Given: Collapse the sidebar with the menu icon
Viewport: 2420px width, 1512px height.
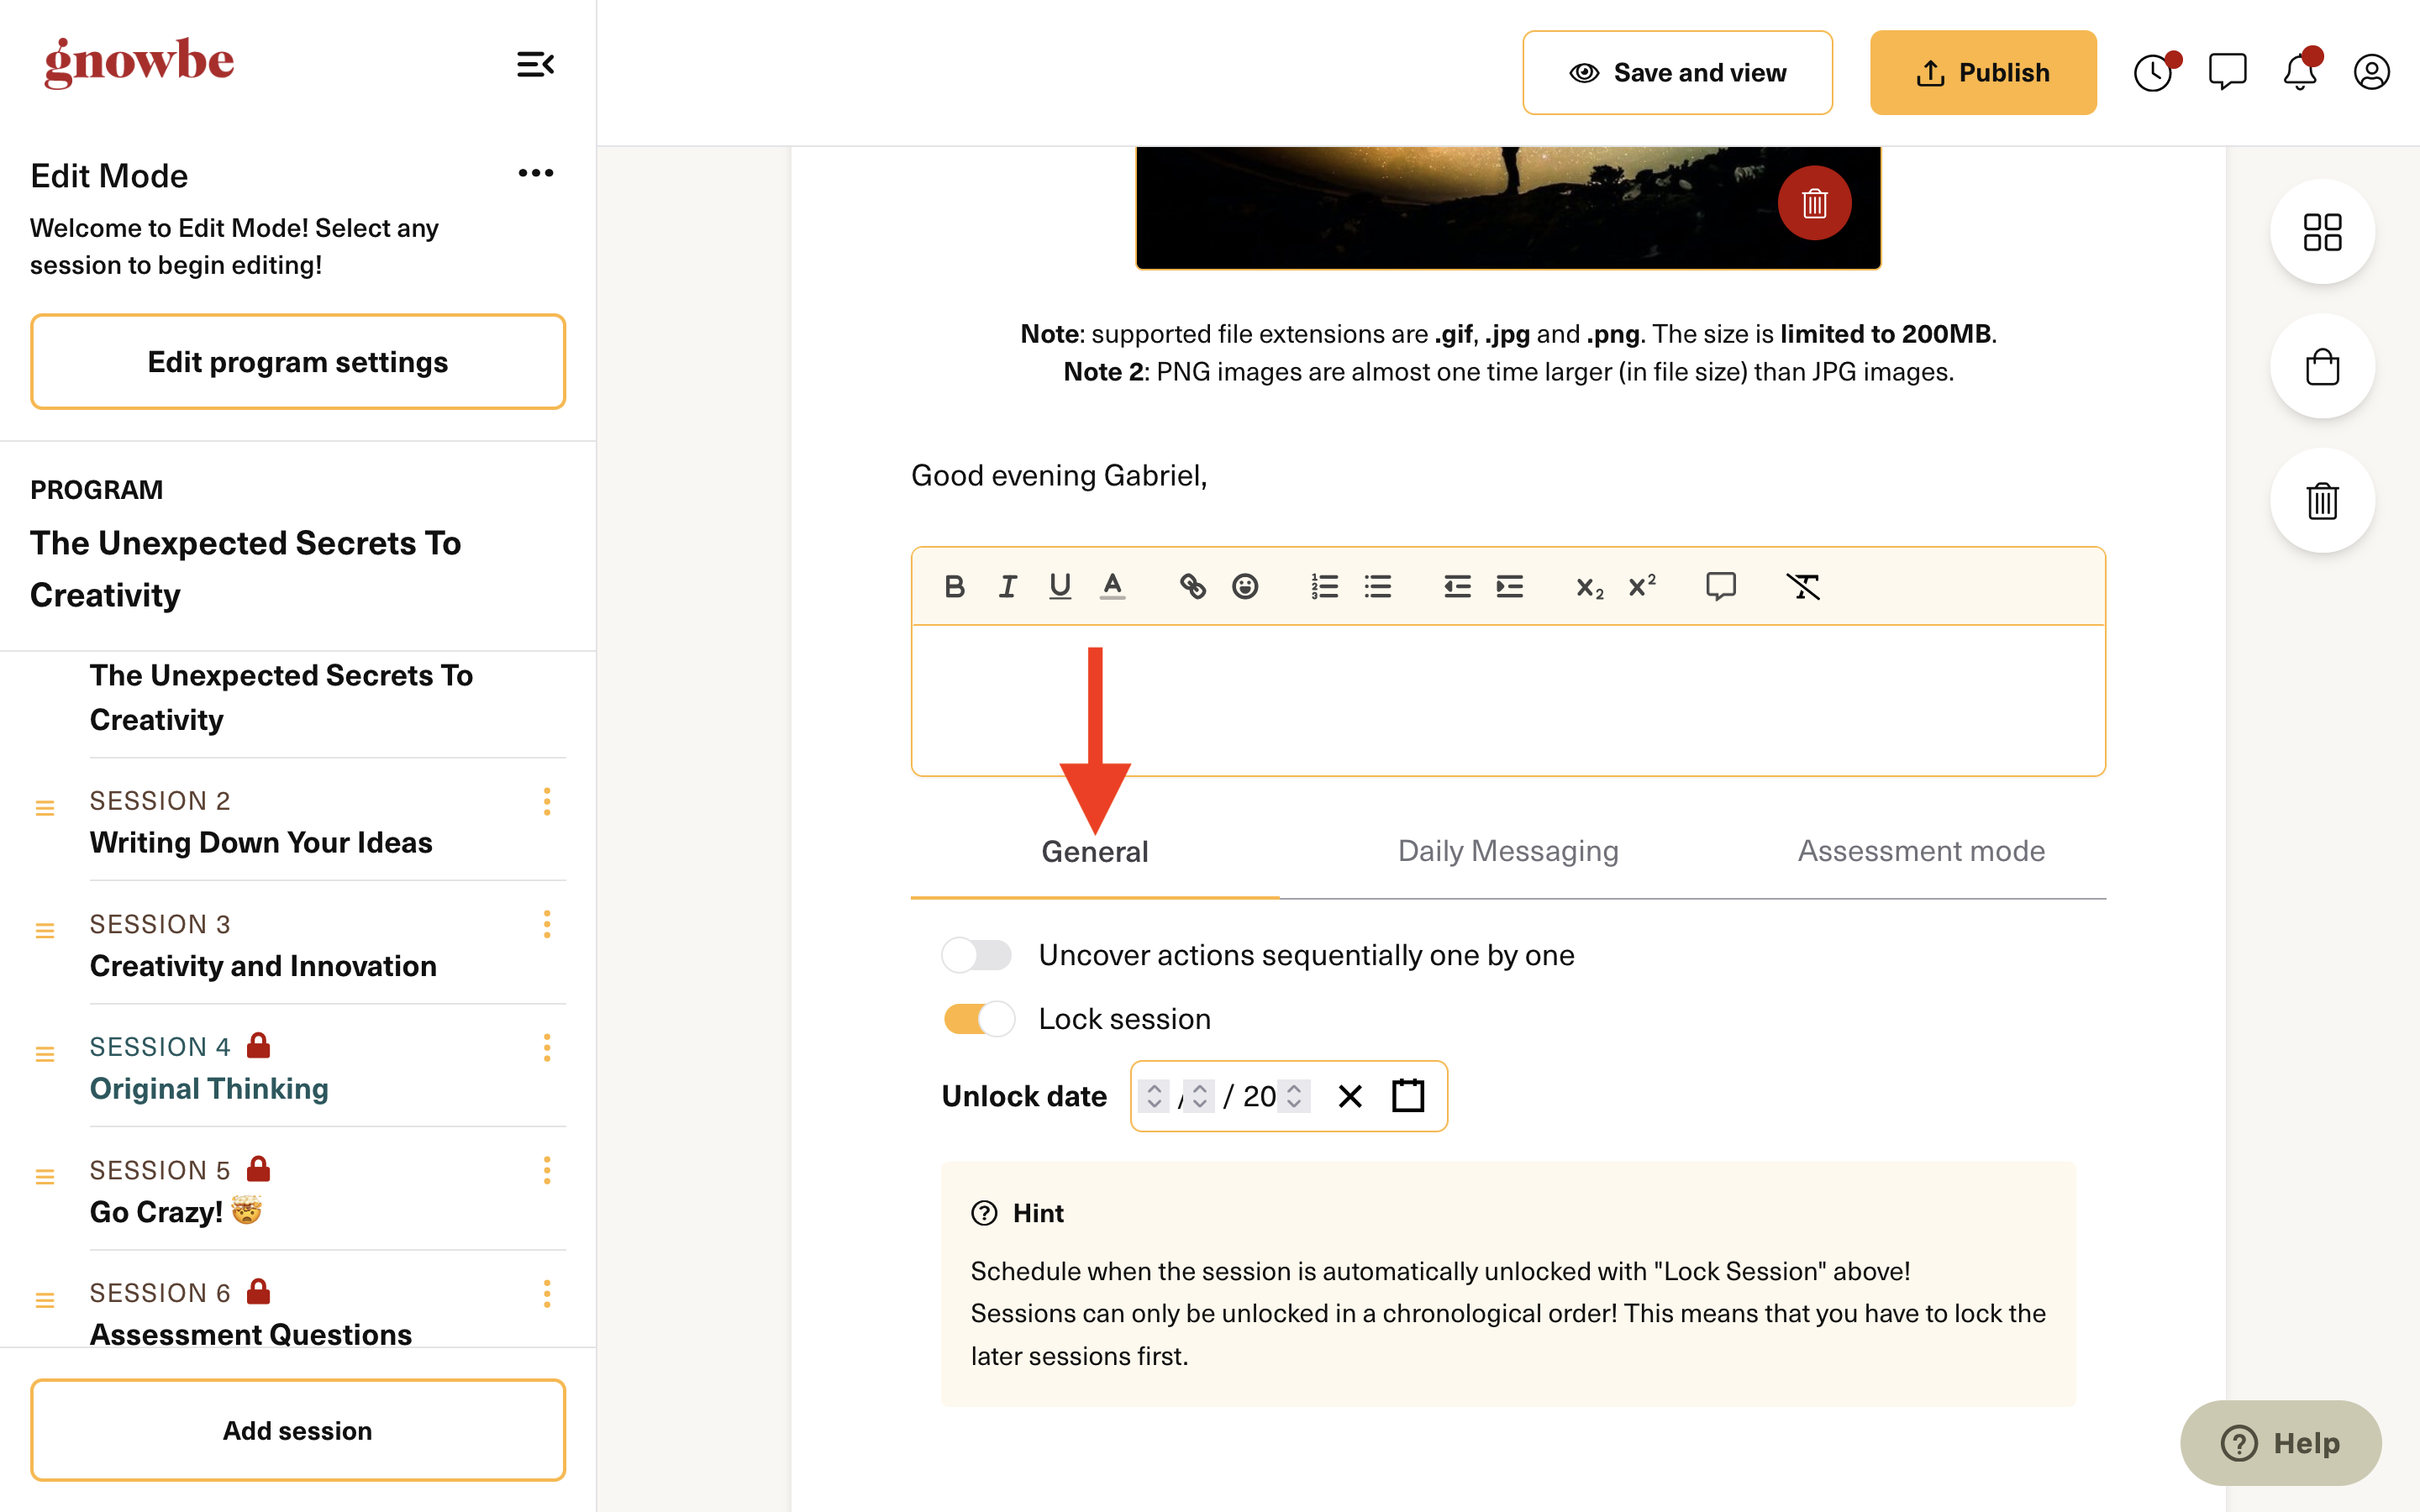Looking at the screenshot, I should pos(535,65).
